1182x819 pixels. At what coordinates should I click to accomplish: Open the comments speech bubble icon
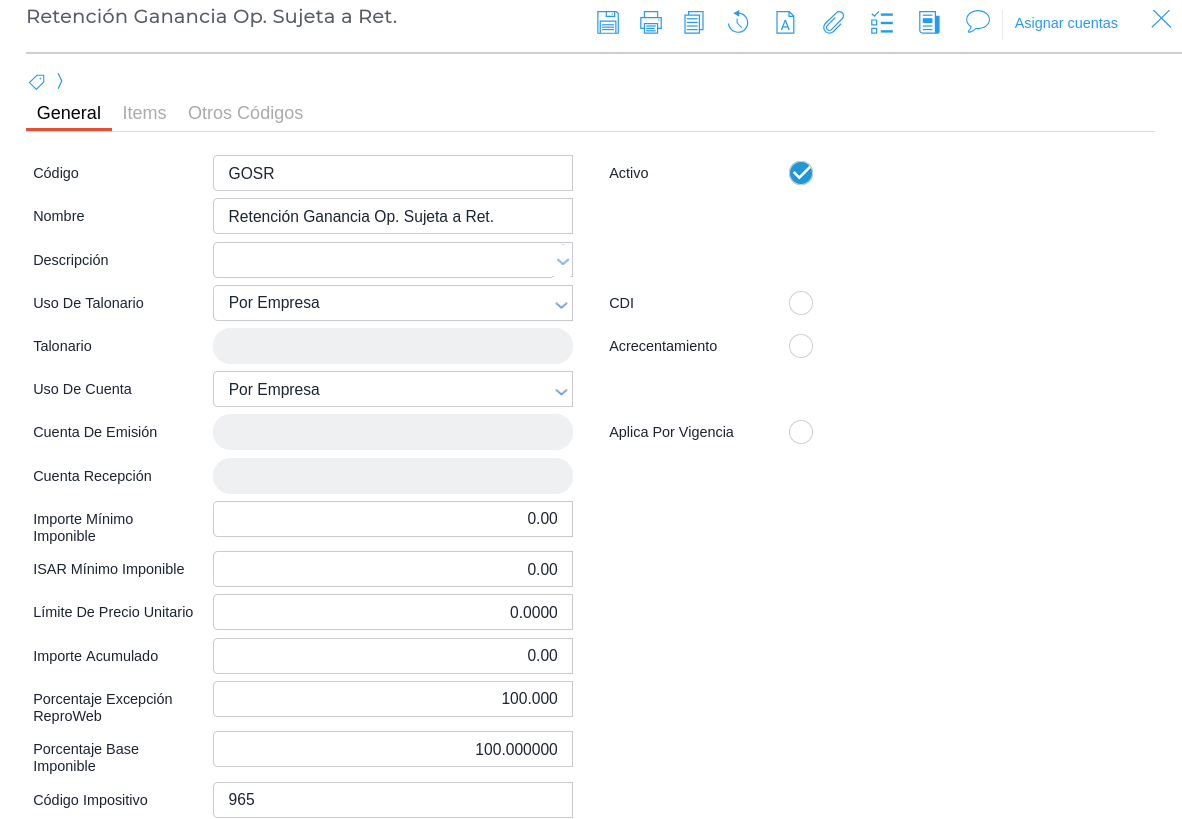(x=977, y=22)
